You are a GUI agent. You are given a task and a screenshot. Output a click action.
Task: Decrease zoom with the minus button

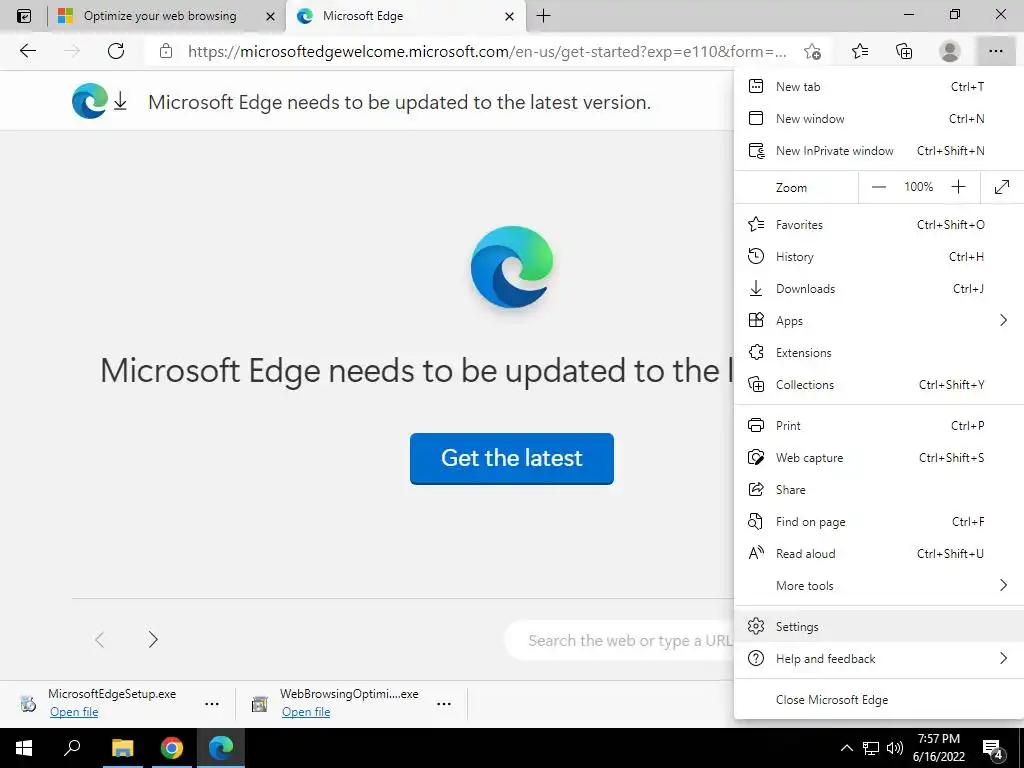879,187
